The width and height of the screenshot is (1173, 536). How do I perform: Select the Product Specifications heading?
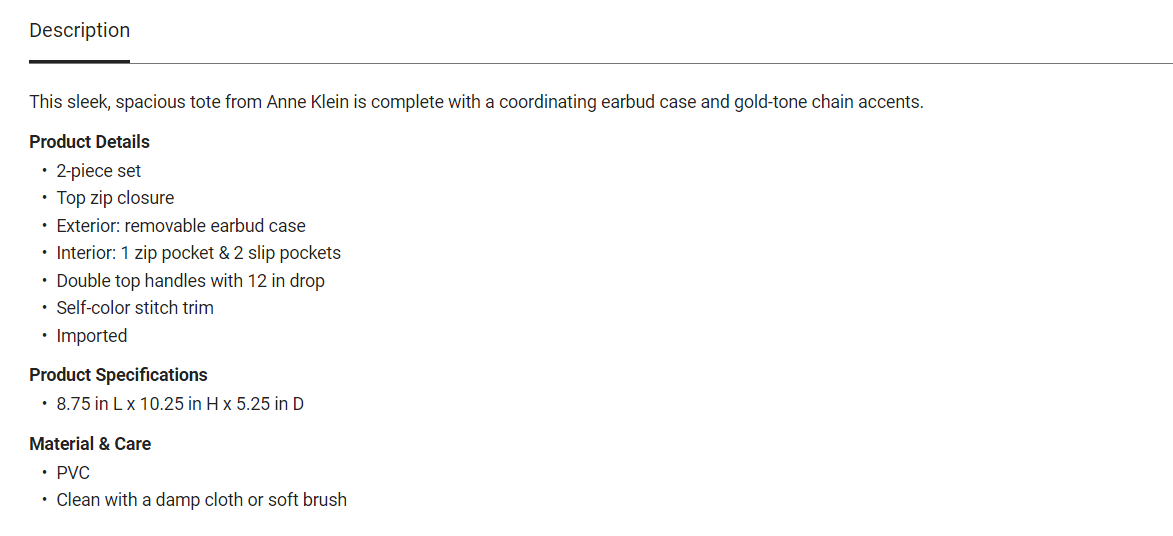[x=119, y=375]
